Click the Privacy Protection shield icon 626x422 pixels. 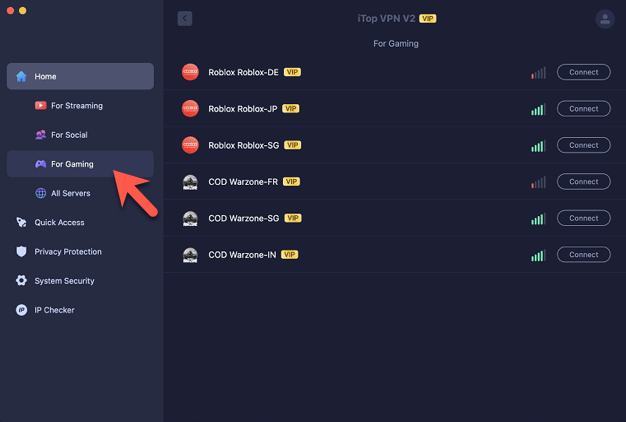click(x=21, y=252)
